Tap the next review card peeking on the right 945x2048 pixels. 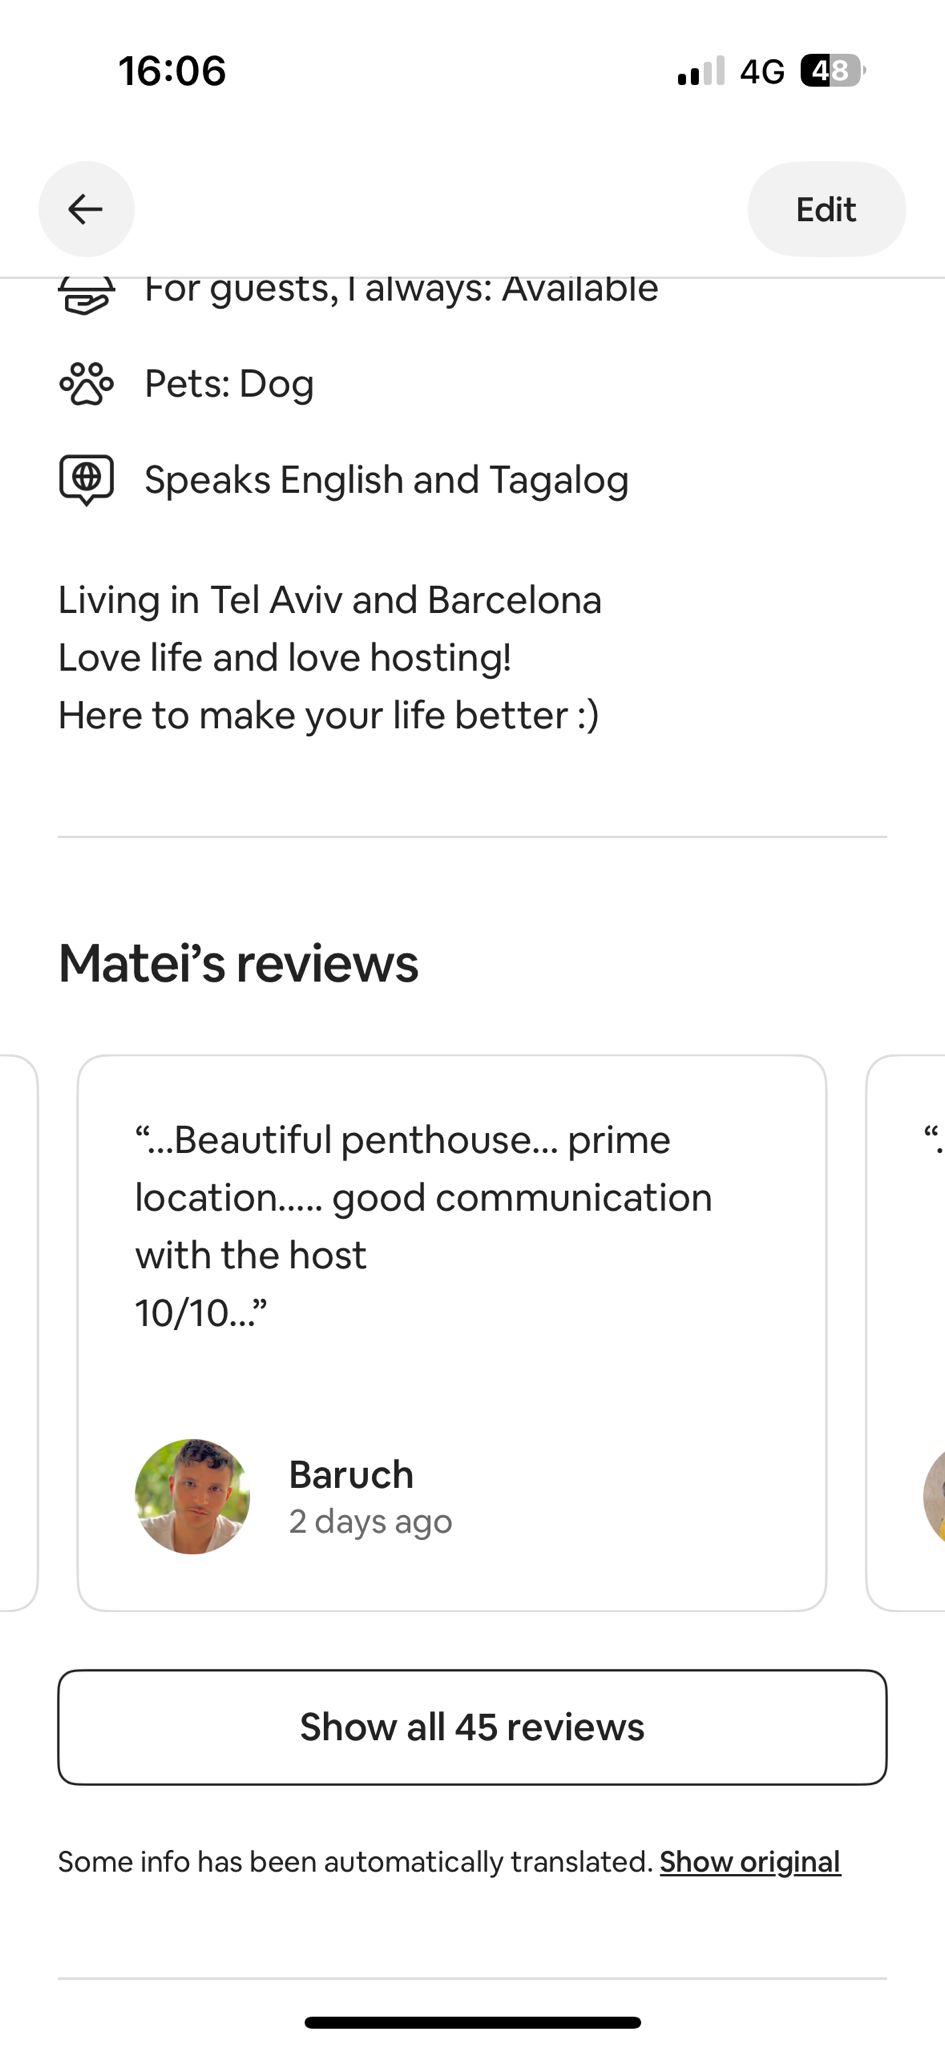click(908, 1330)
